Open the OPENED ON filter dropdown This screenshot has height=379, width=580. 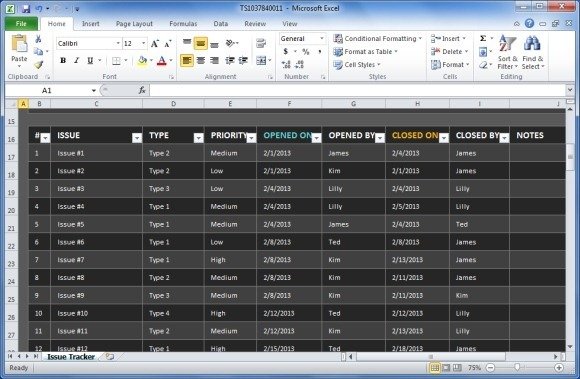coord(317,138)
